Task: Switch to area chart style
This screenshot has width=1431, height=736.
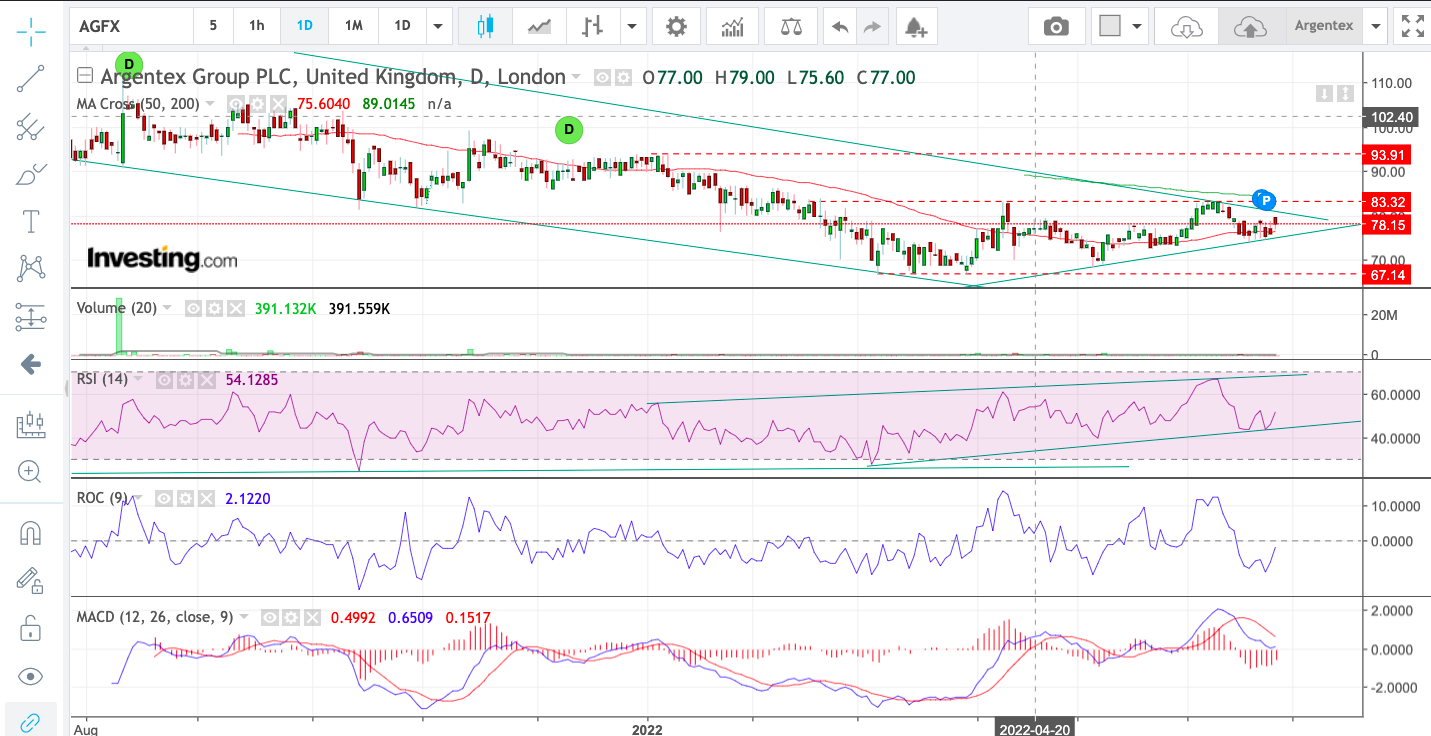Action: pos(539,26)
